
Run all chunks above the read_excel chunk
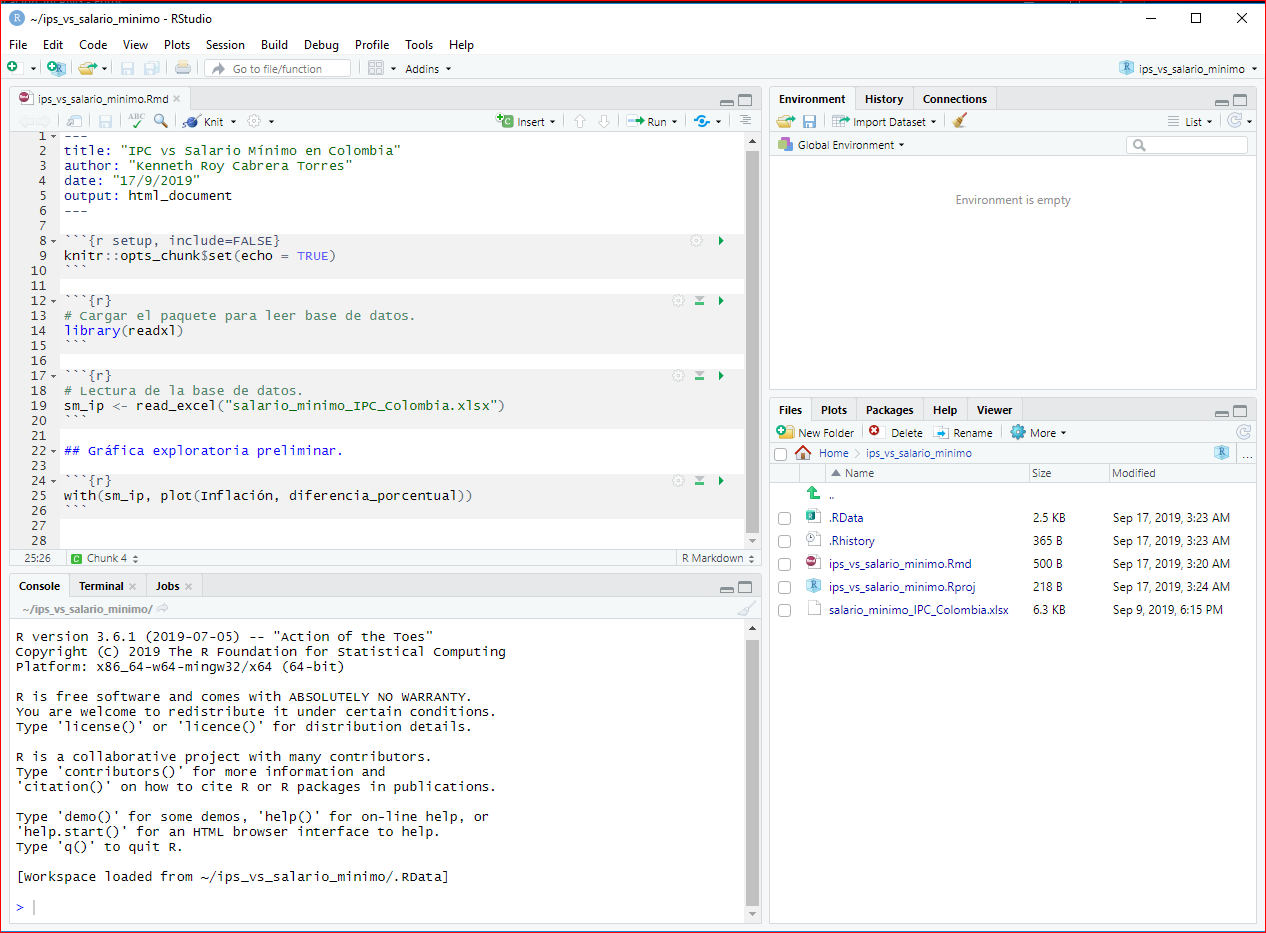(700, 376)
